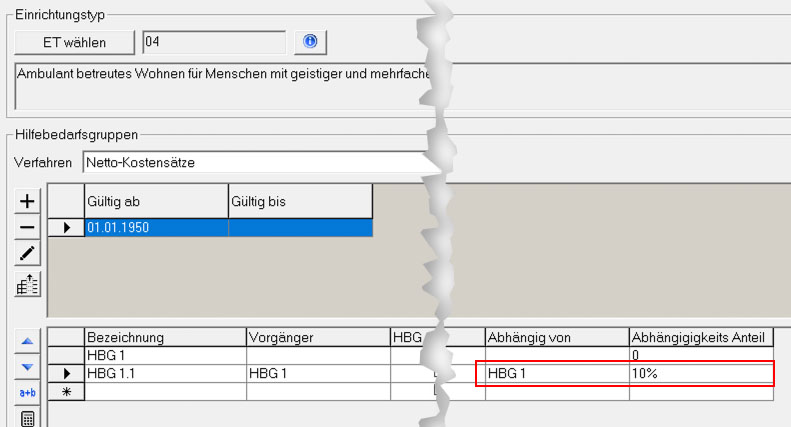Click the Vorgänger cell containing HBG 1
The image size is (791, 427).
317,373
